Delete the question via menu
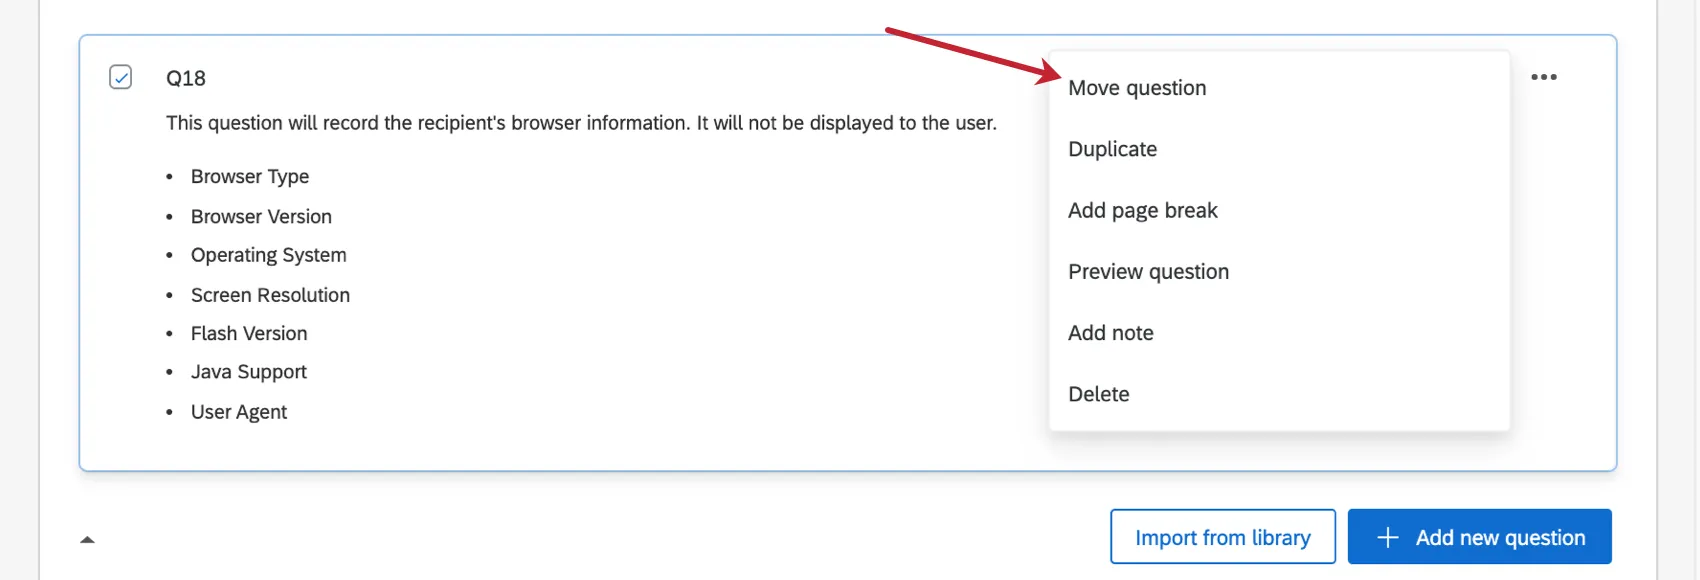This screenshot has height=580, width=1700. 1098,394
